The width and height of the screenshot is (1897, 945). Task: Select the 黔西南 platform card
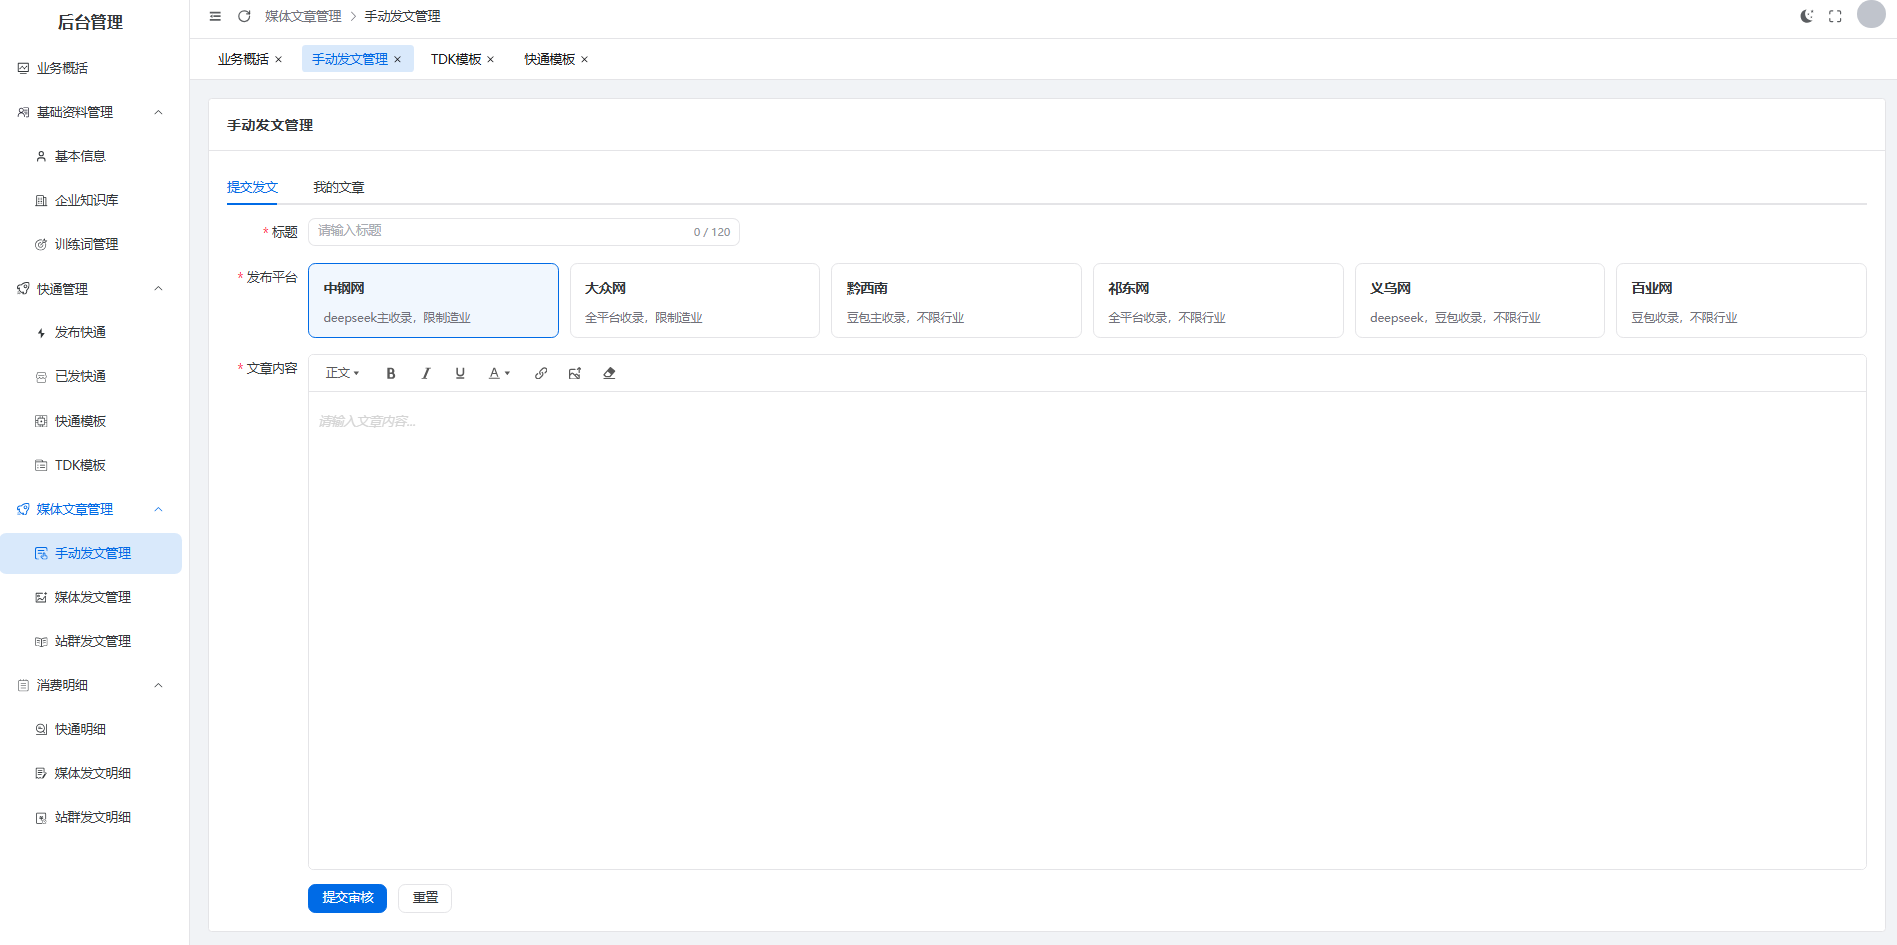coord(956,301)
